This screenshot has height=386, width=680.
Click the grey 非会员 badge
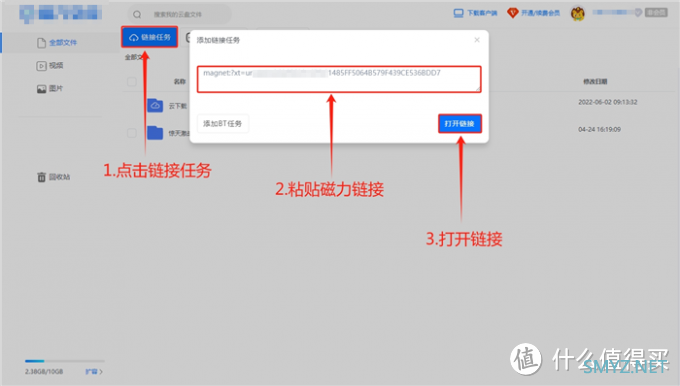point(656,13)
